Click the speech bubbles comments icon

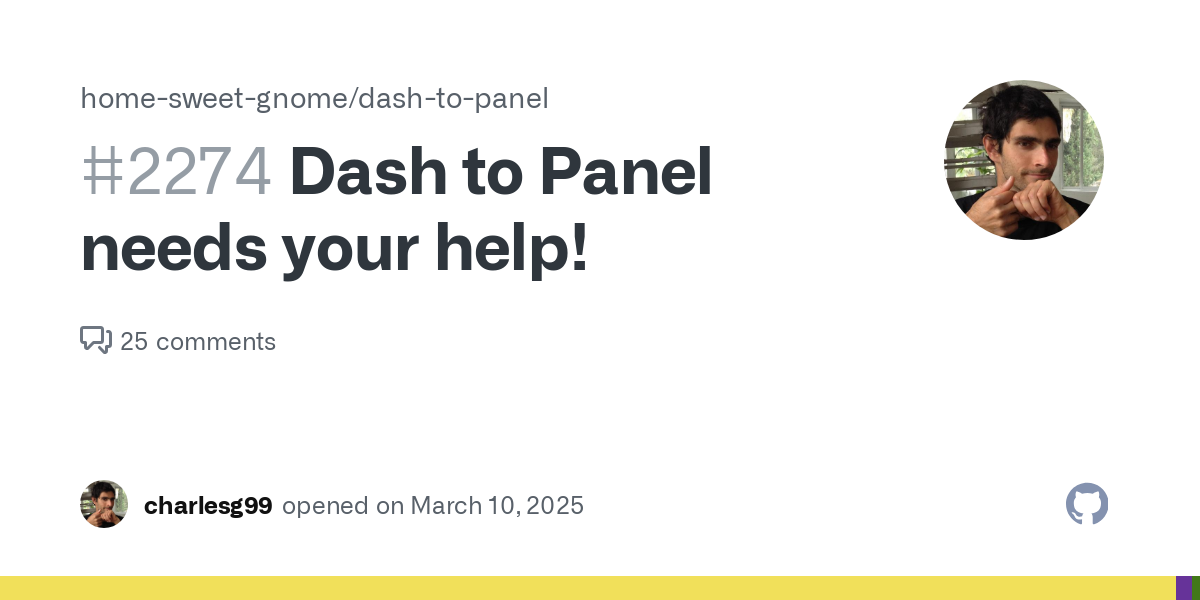pos(96,340)
